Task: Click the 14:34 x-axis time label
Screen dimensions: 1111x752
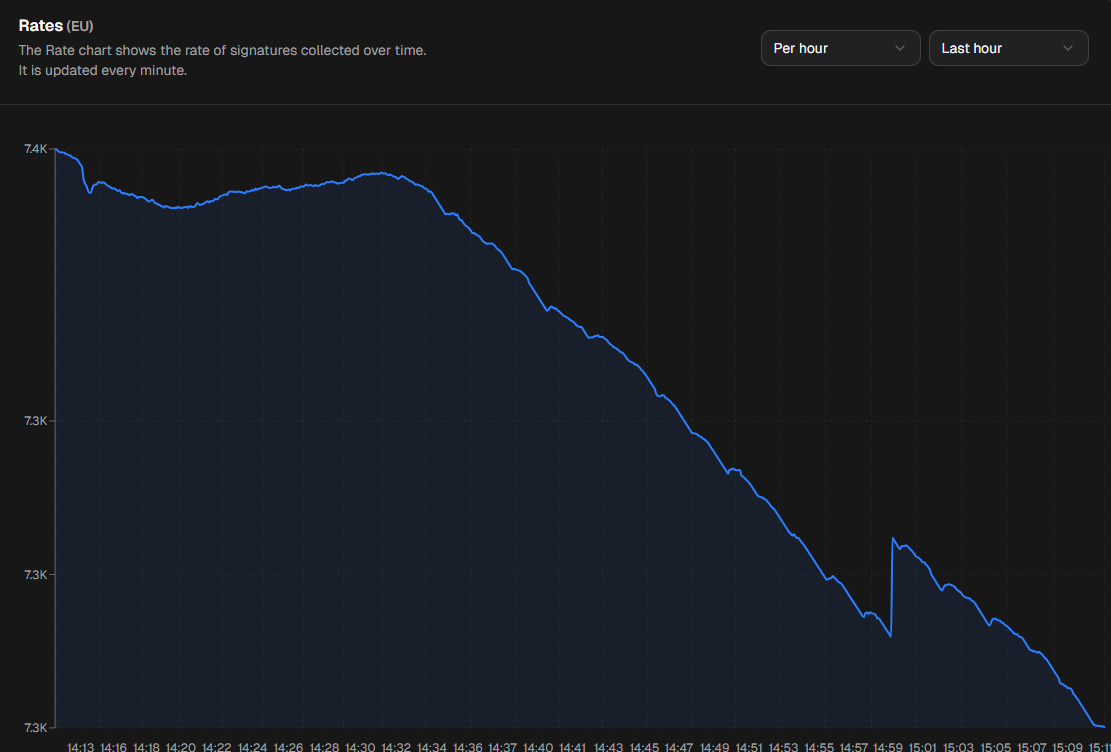Action: pos(432,747)
